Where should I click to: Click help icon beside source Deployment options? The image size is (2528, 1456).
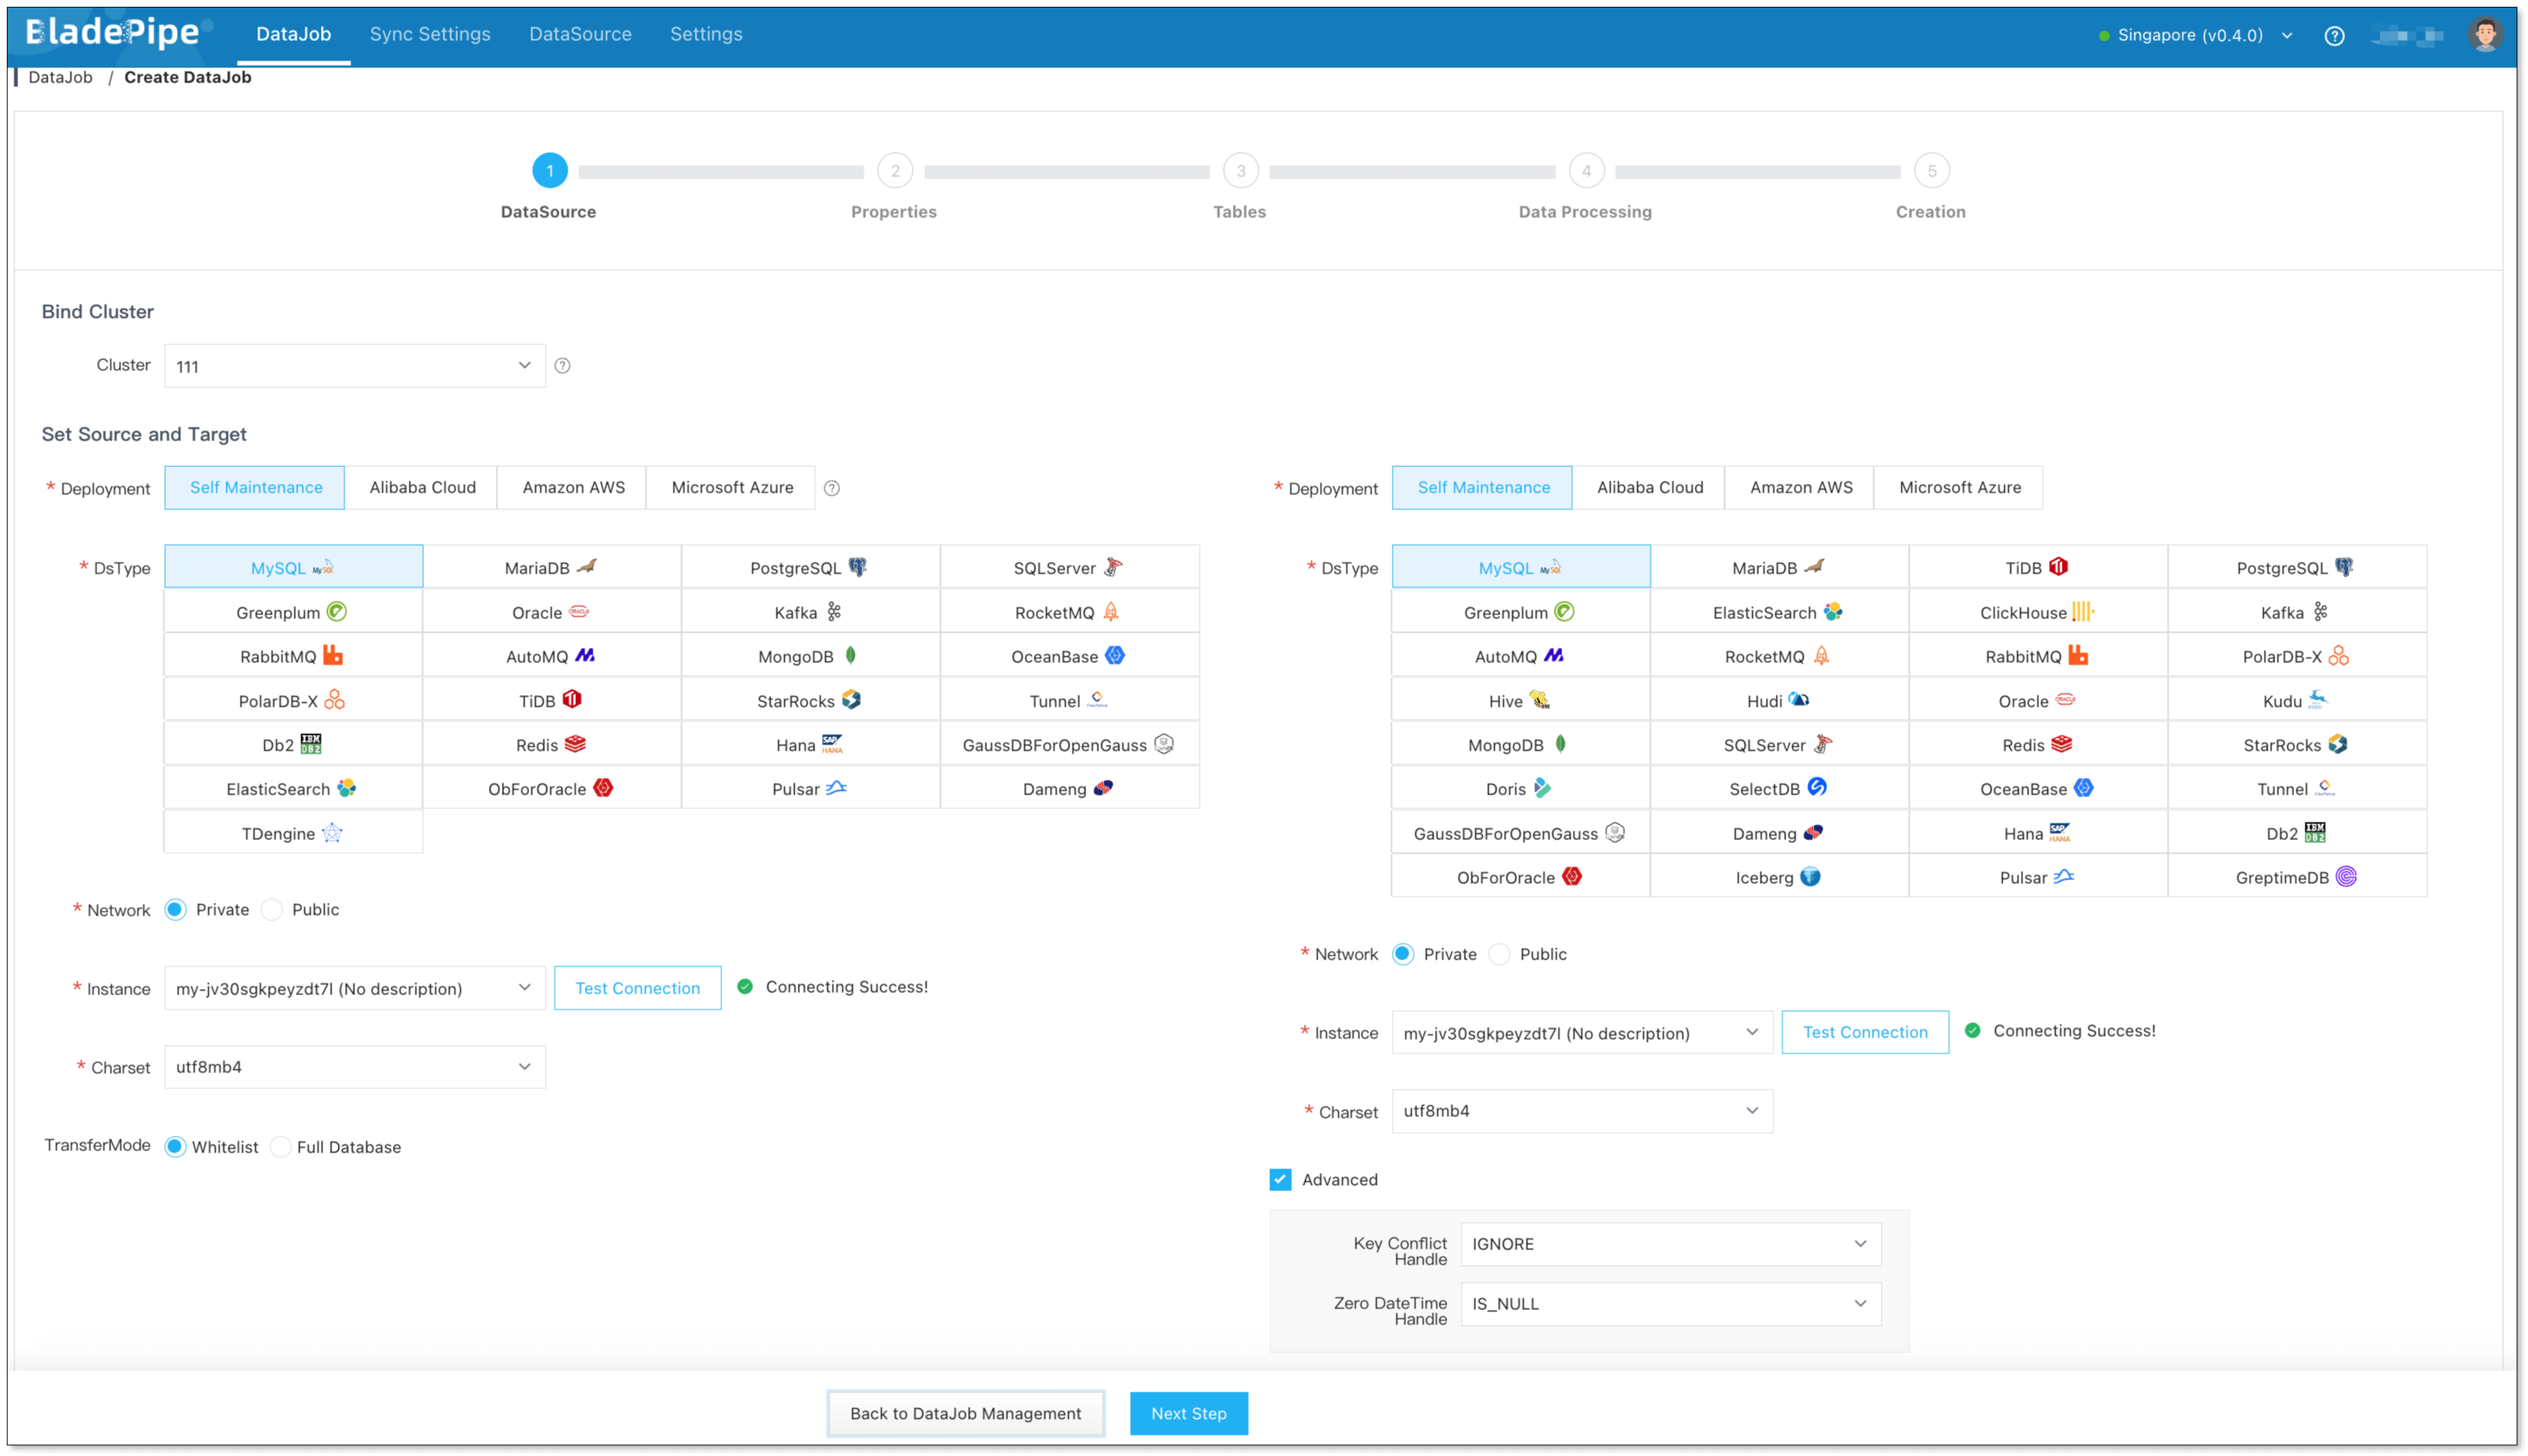832,488
